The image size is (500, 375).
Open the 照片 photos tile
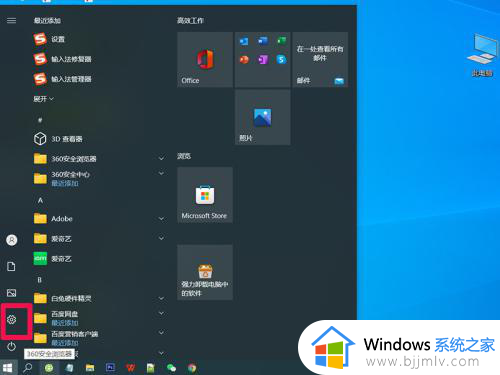point(263,117)
